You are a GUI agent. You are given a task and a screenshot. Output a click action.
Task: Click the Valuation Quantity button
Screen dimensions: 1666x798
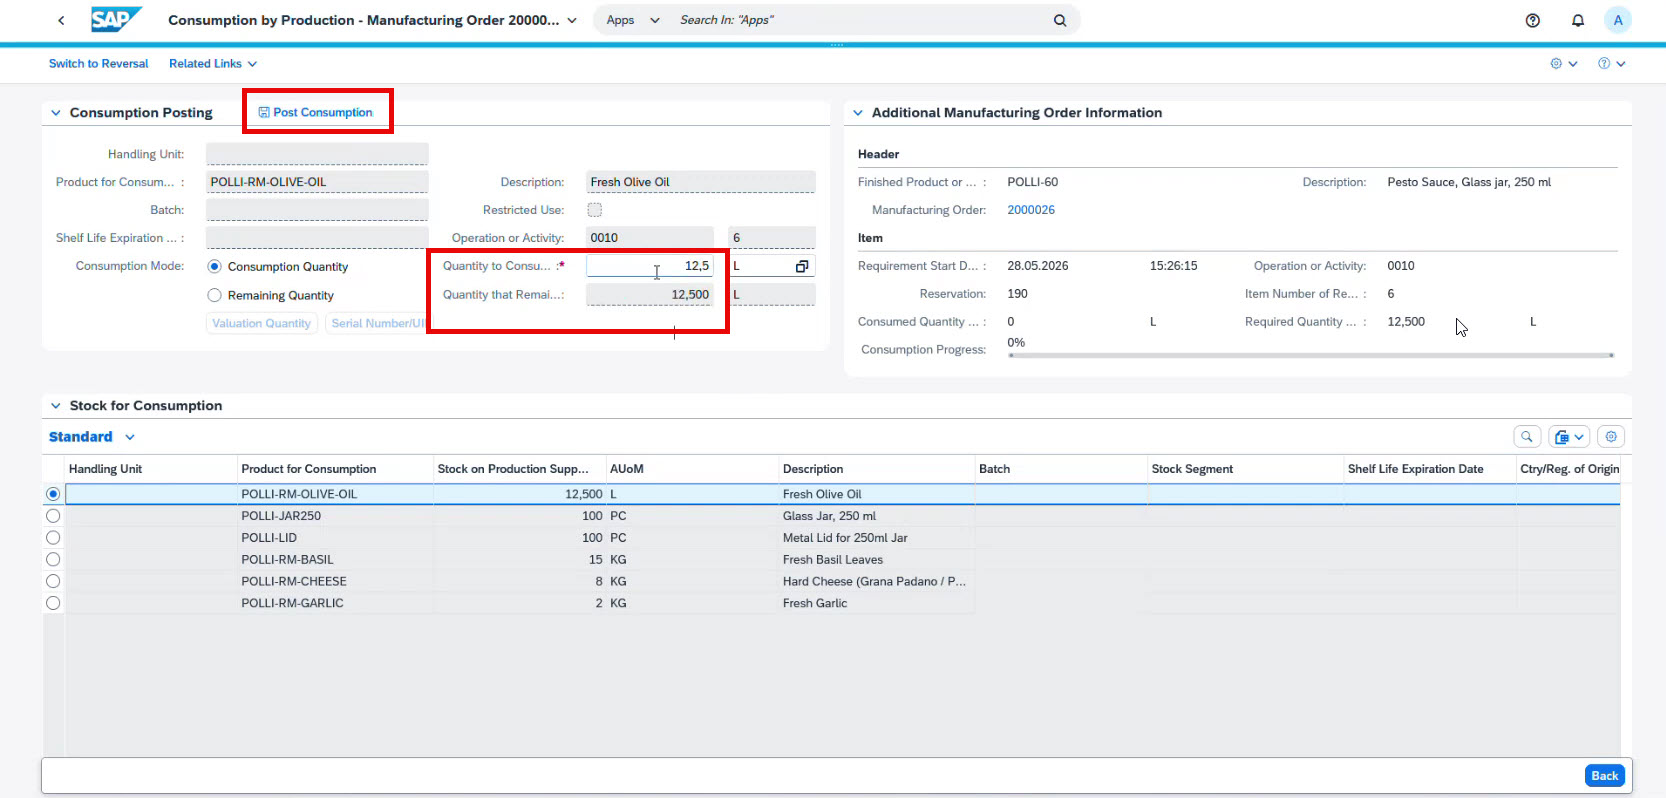click(262, 323)
